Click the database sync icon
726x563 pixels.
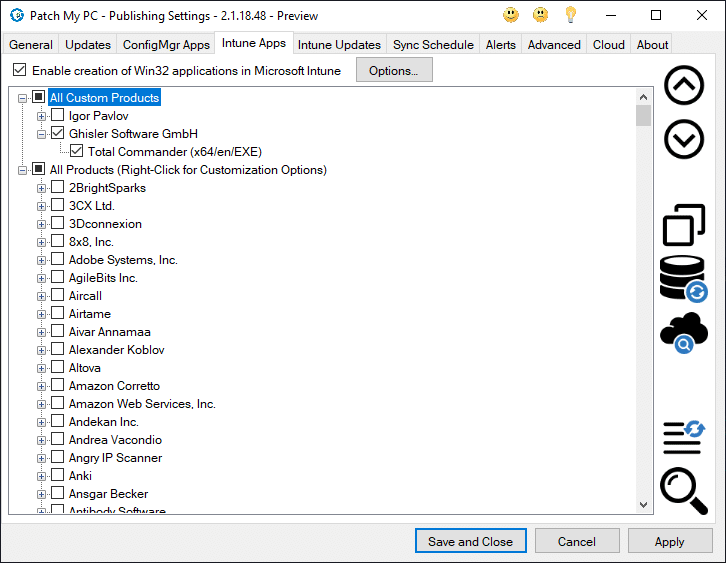pyautogui.click(x=684, y=278)
